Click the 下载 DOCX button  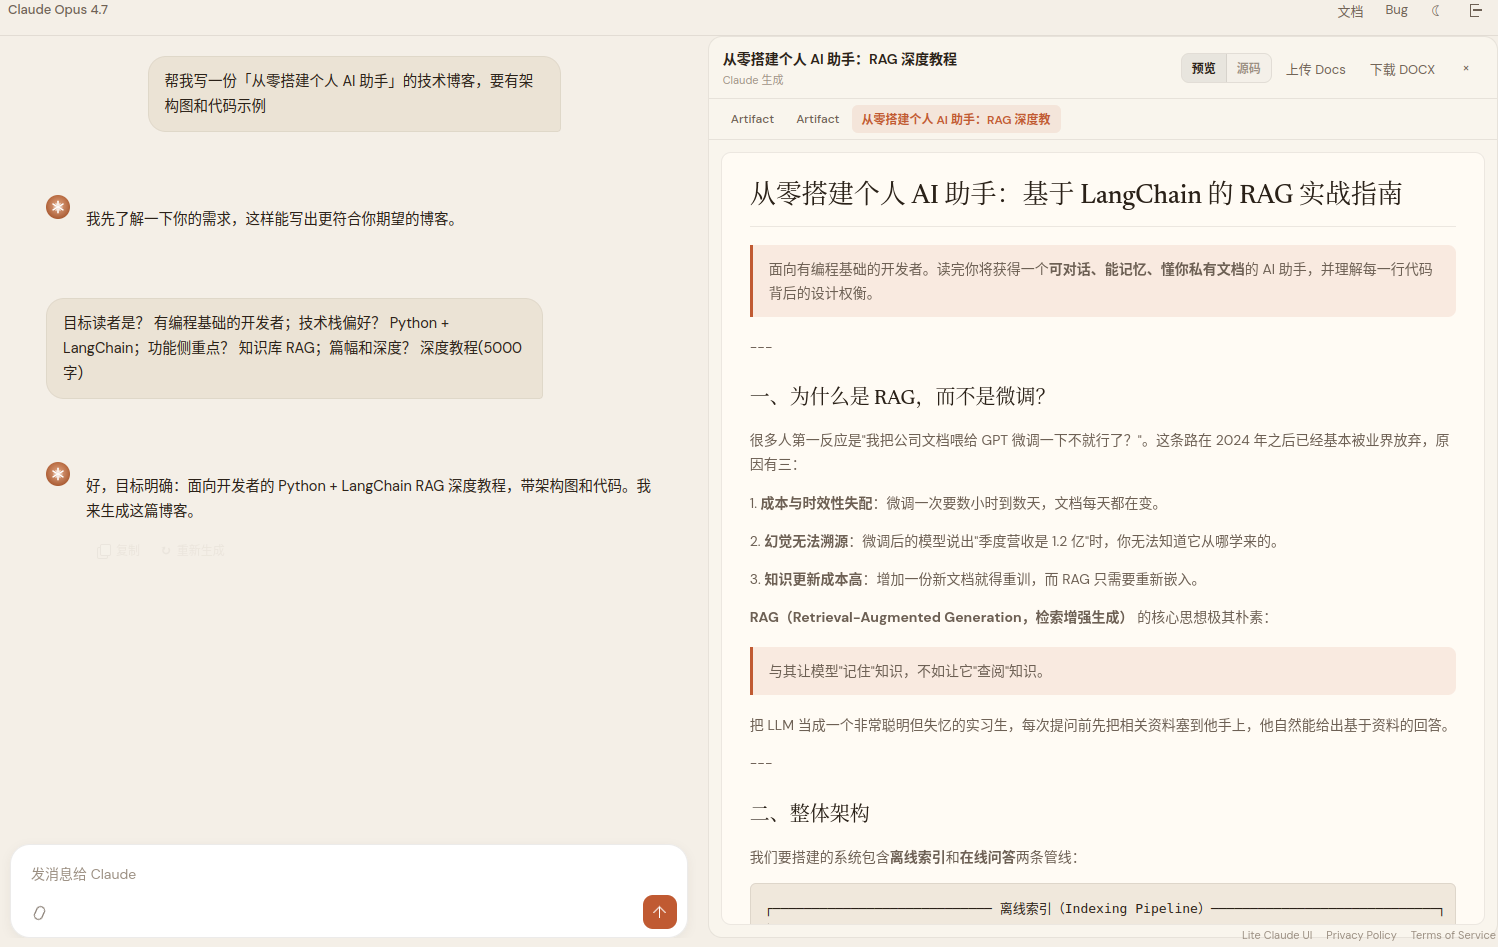(1402, 70)
